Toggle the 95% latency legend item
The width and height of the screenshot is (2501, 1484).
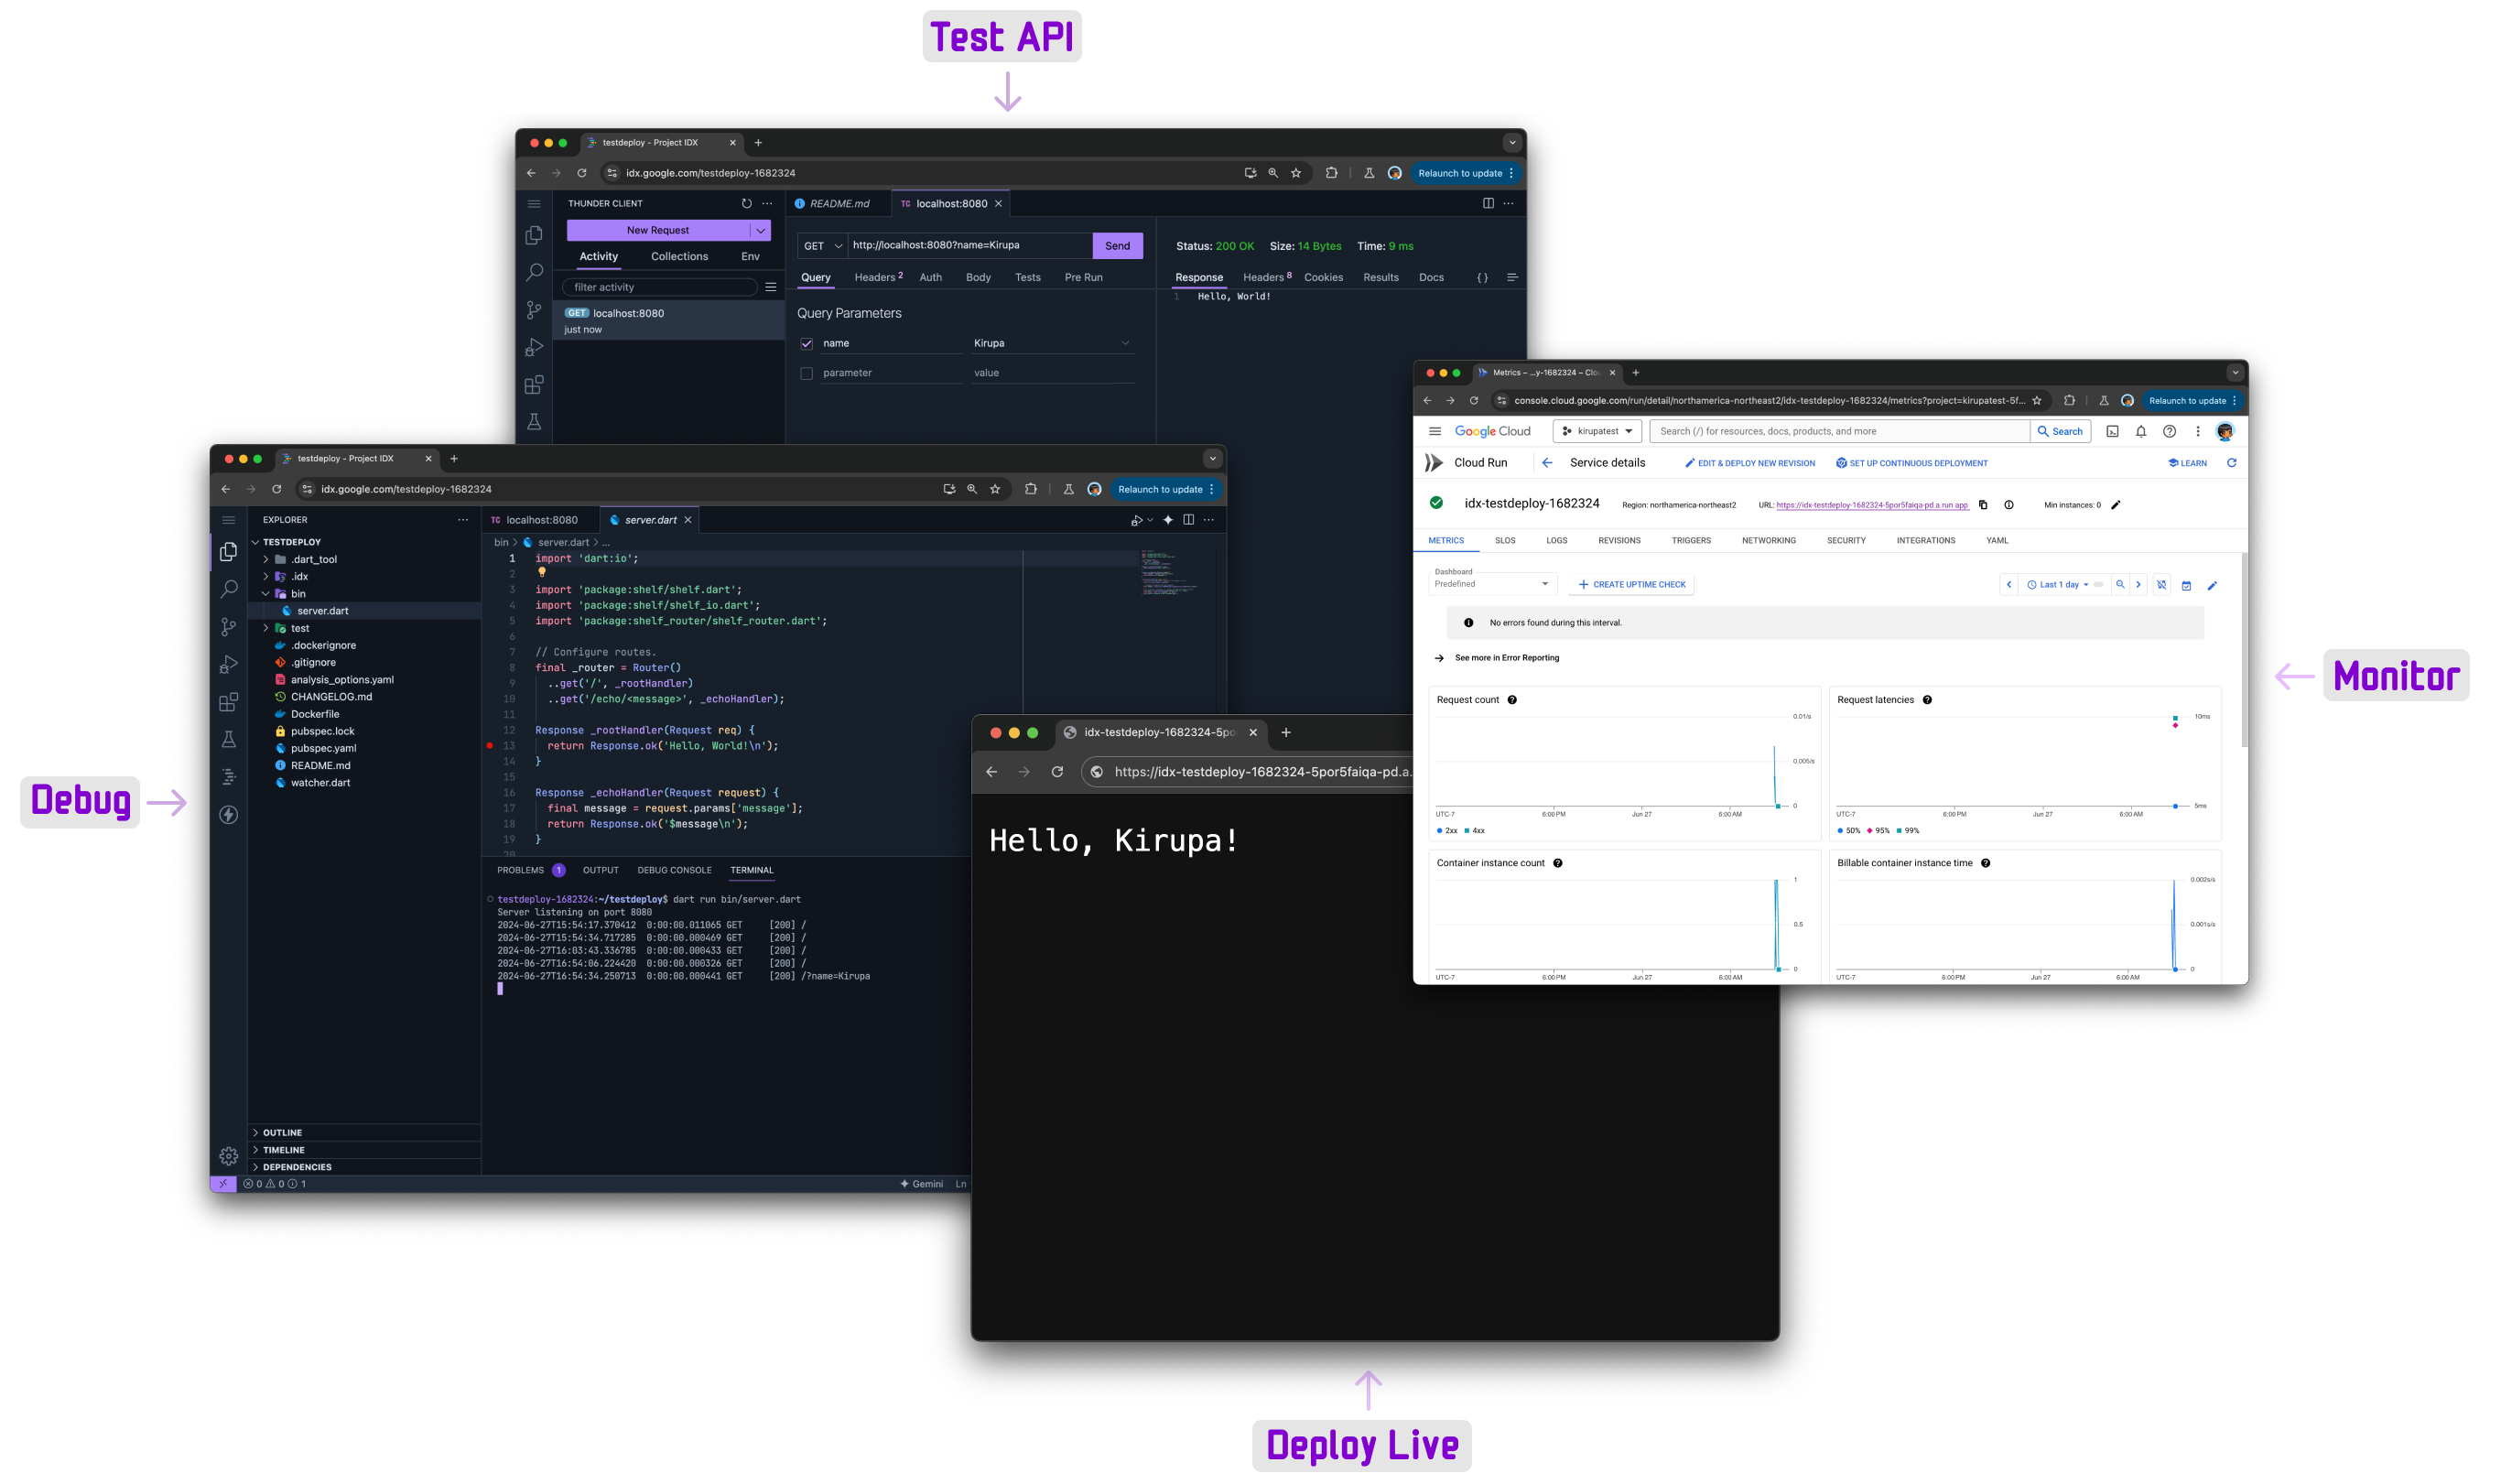(1878, 830)
